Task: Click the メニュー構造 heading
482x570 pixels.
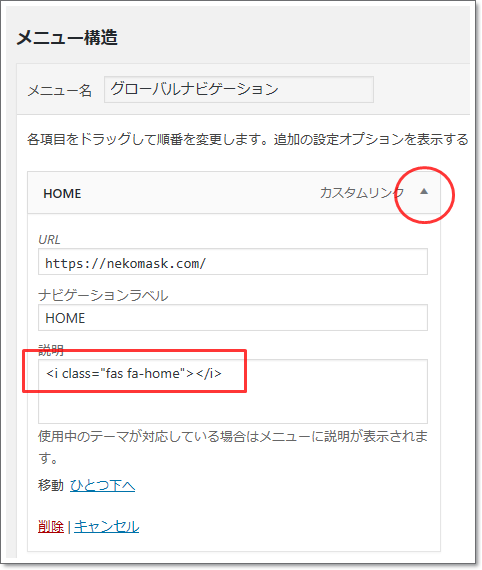Action: click(67, 37)
